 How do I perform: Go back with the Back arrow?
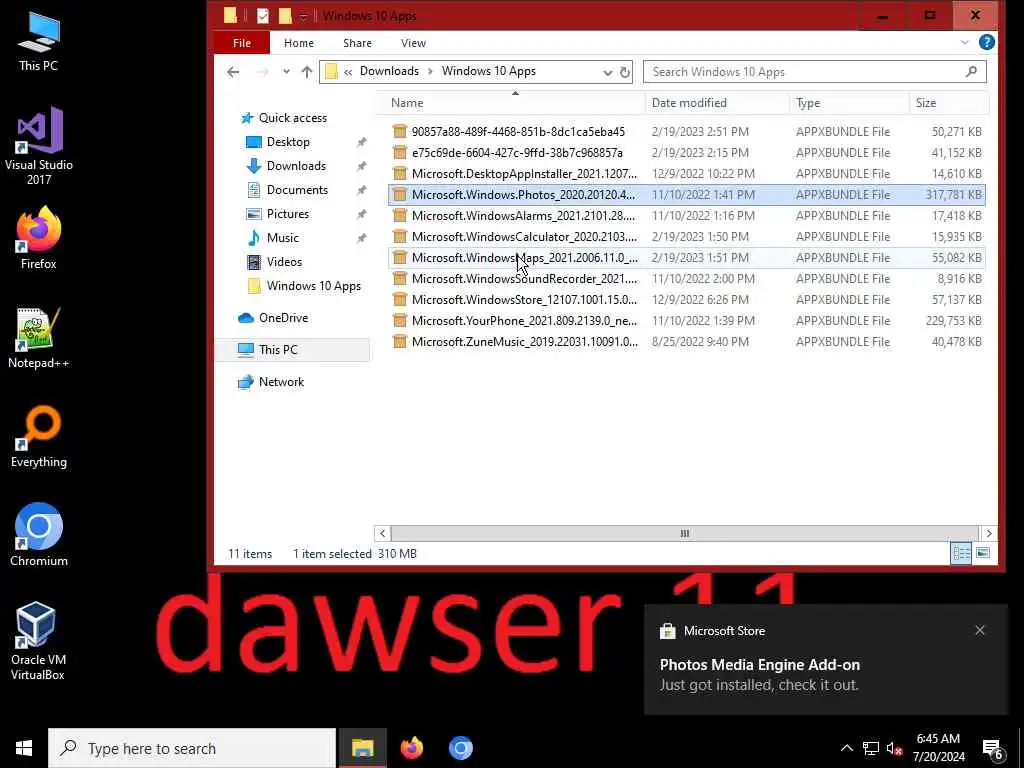pyautogui.click(x=233, y=72)
